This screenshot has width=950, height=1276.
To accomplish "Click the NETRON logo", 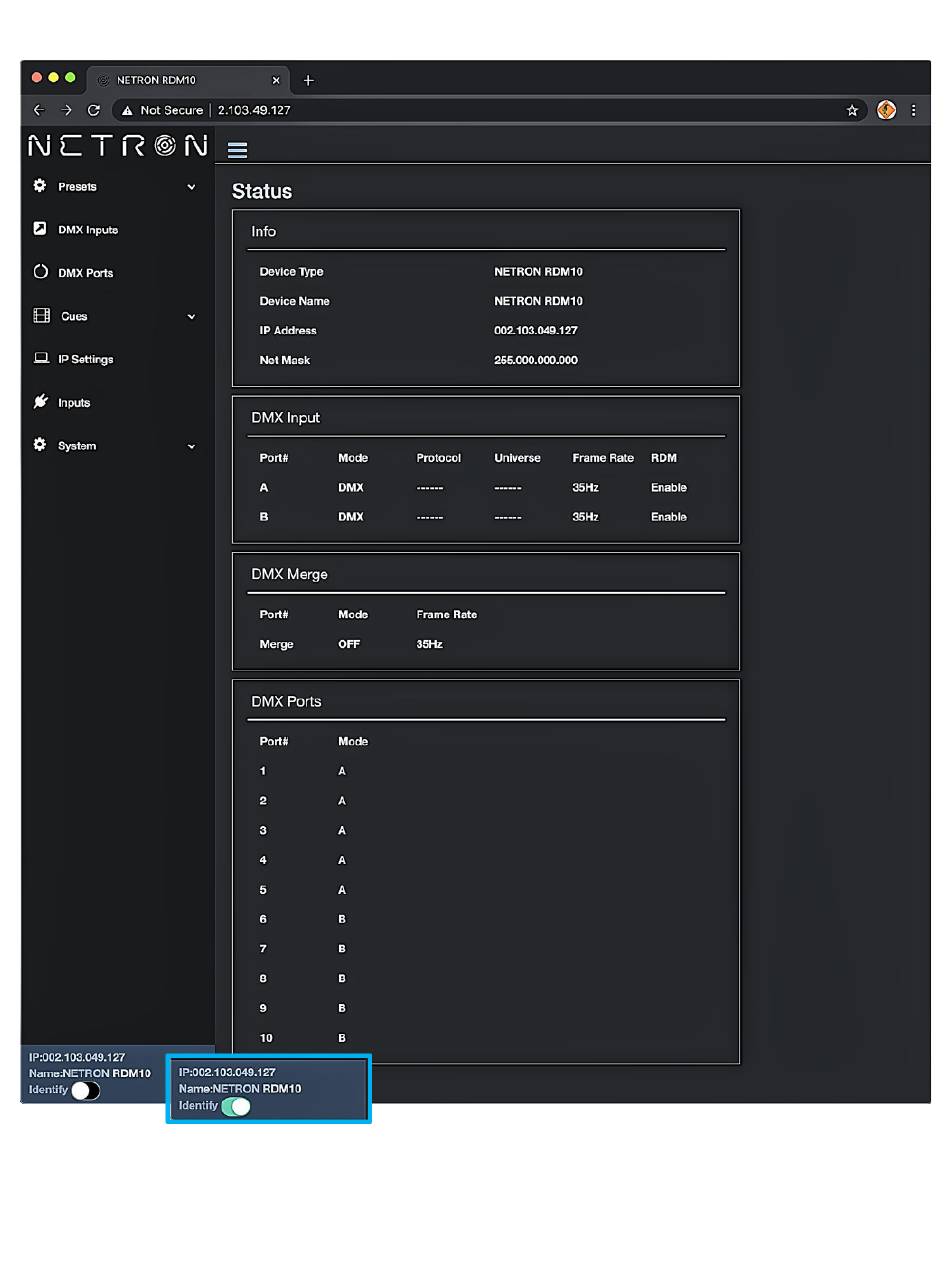I will click(x=118, y=146).
